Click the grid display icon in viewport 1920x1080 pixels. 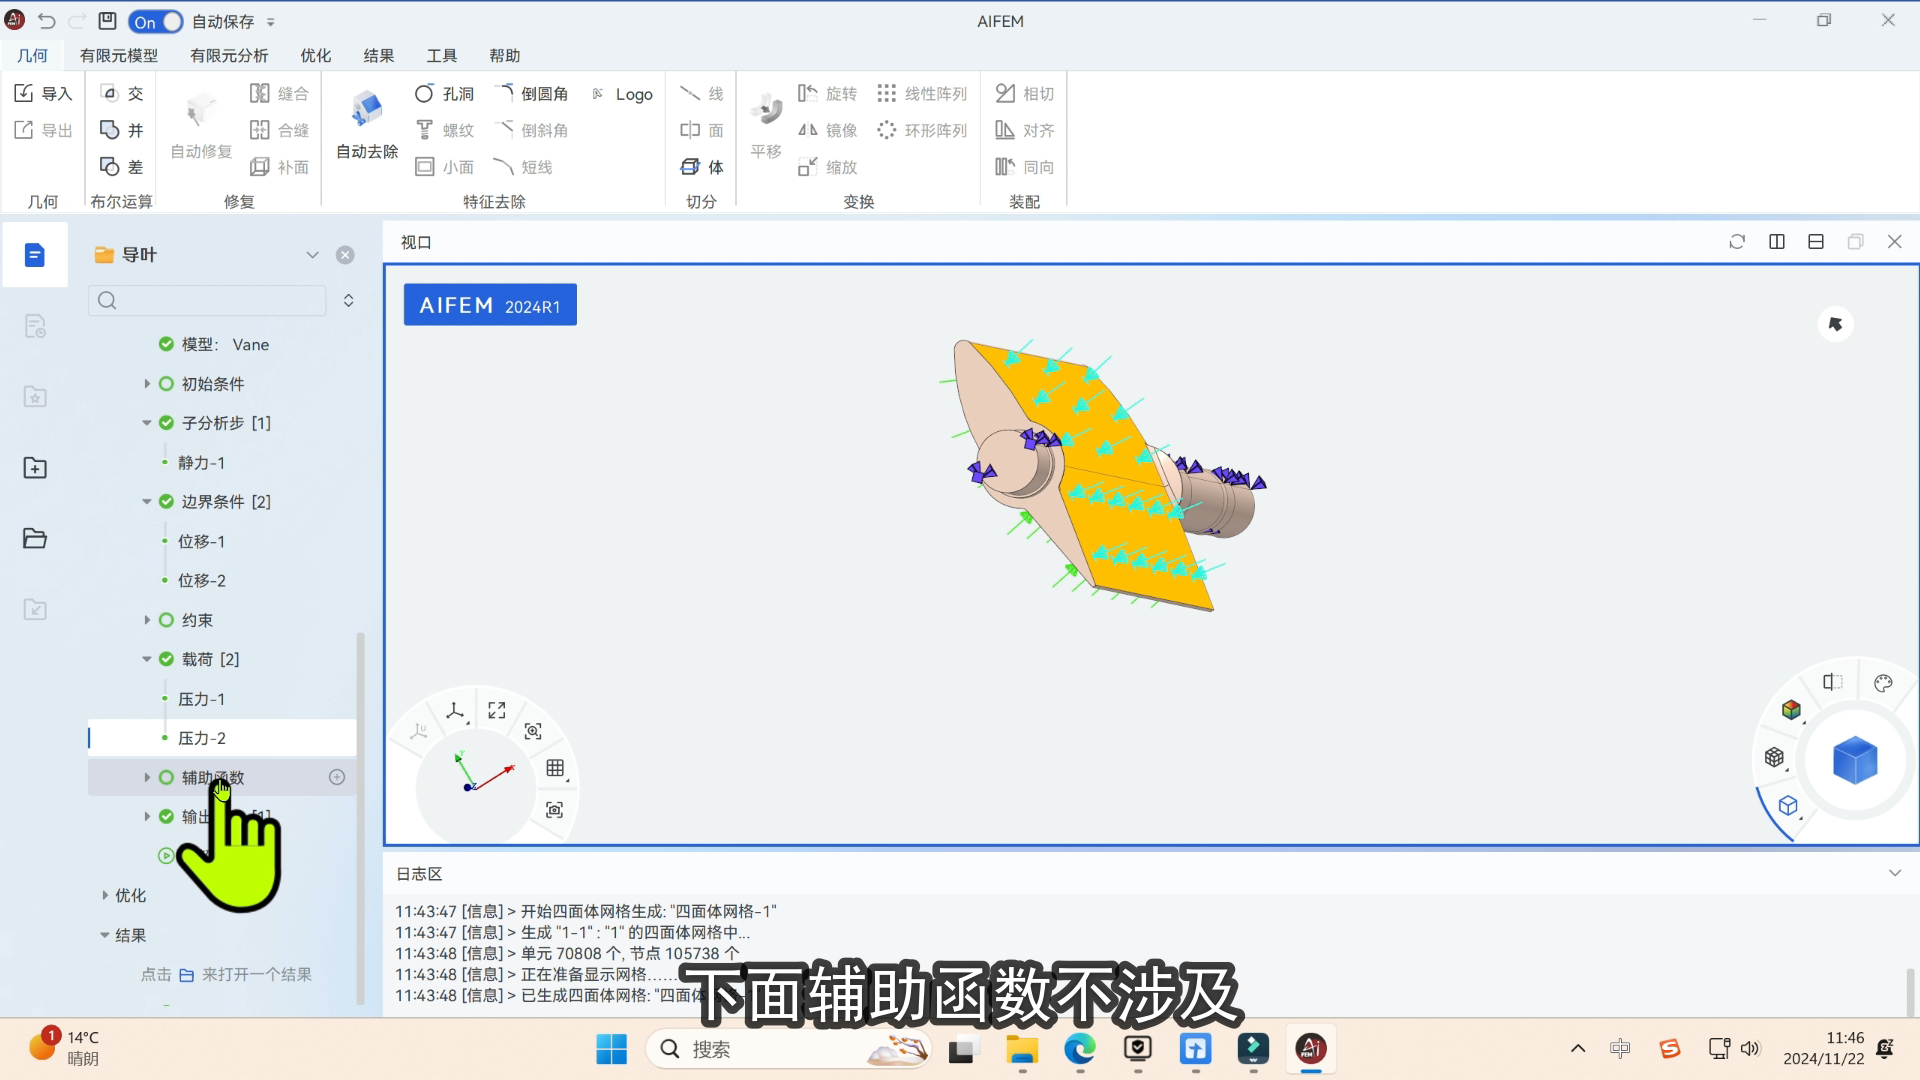[555, 768]
